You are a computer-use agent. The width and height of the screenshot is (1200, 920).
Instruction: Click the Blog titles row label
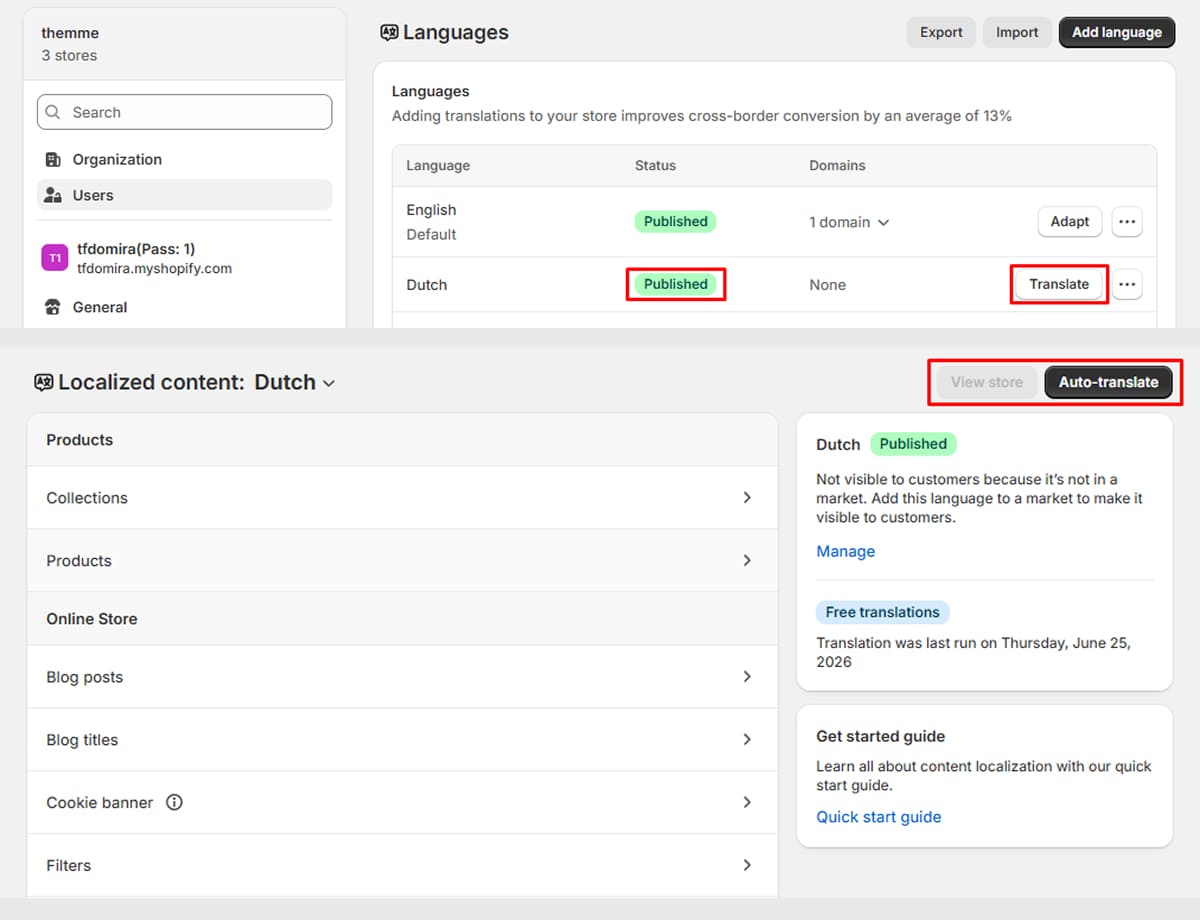tap(82, 740)
